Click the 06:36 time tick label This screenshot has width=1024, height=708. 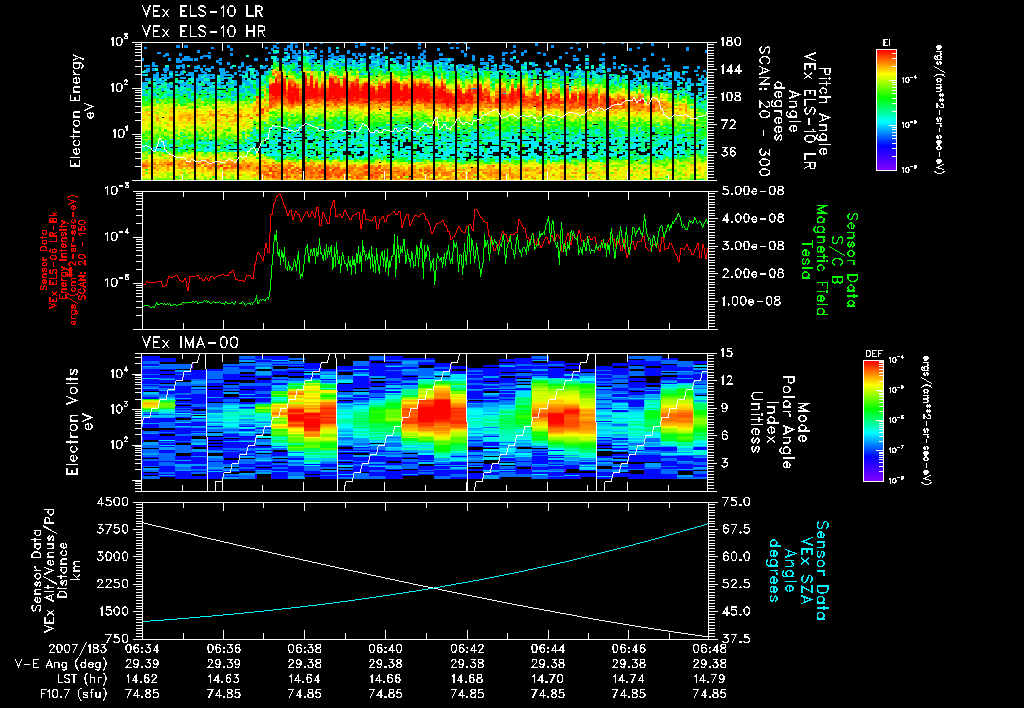coord(223,649)
